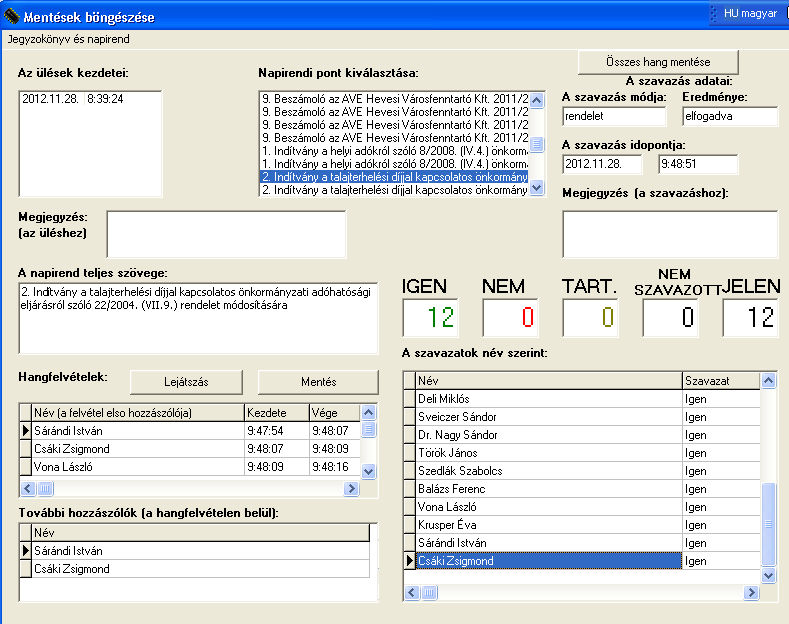Click the full agenda text box

pos(198,318)
